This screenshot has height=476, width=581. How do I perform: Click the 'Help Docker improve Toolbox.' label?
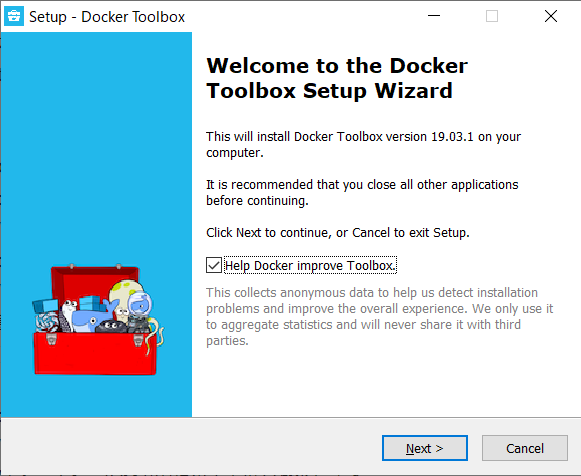click(311, 265)
